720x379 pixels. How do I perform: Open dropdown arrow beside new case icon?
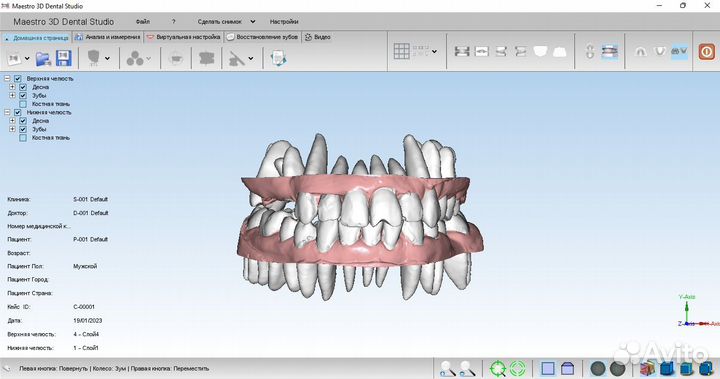click(x=27, y=58)
